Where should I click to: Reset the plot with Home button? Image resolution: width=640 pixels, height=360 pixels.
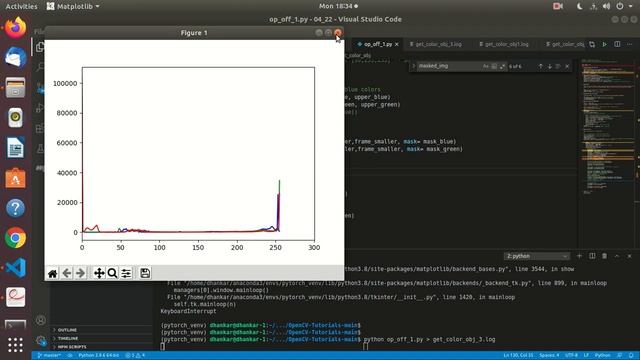[x=53, y=273]
